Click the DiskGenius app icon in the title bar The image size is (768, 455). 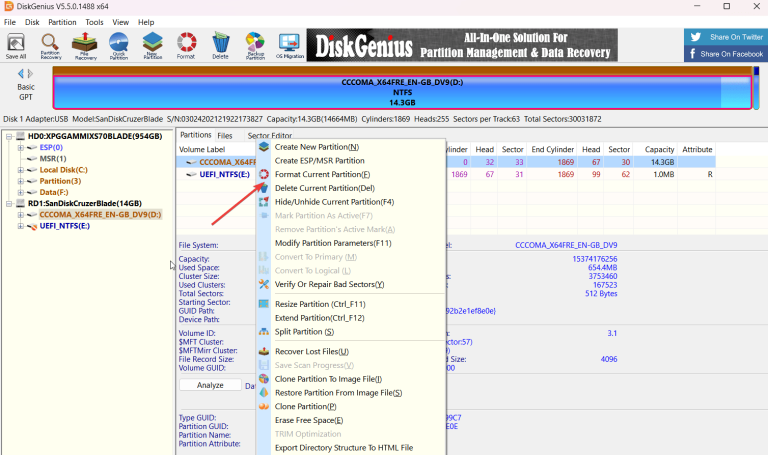(8, 6)
